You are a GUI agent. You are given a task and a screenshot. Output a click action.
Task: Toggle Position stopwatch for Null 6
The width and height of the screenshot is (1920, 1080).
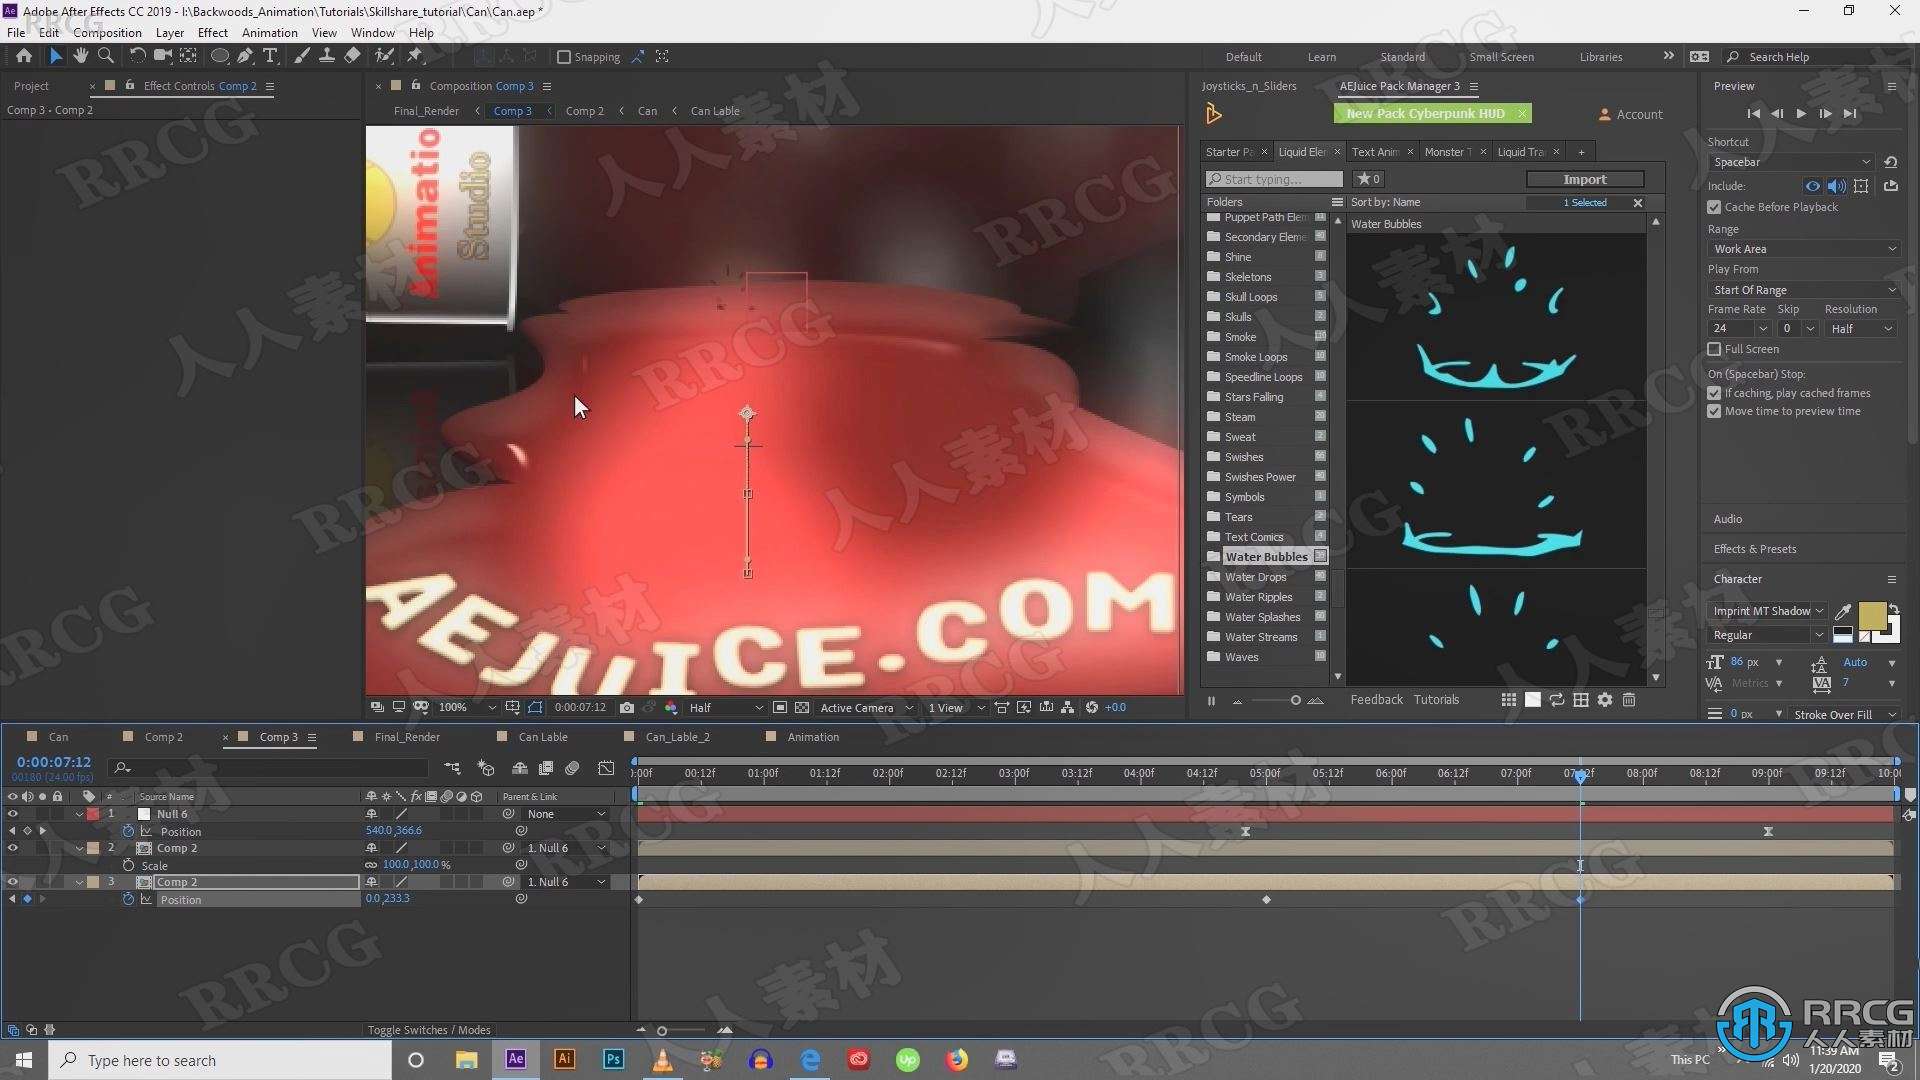pyautogui.click(x=128, y=831)
